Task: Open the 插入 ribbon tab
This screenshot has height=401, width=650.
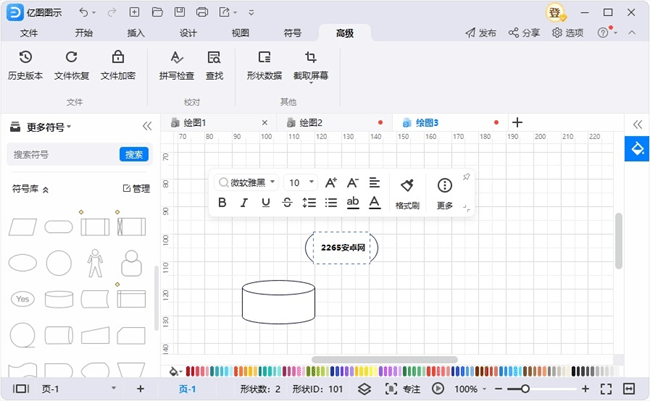Action: pyautogui.click(x=136, y=33)
